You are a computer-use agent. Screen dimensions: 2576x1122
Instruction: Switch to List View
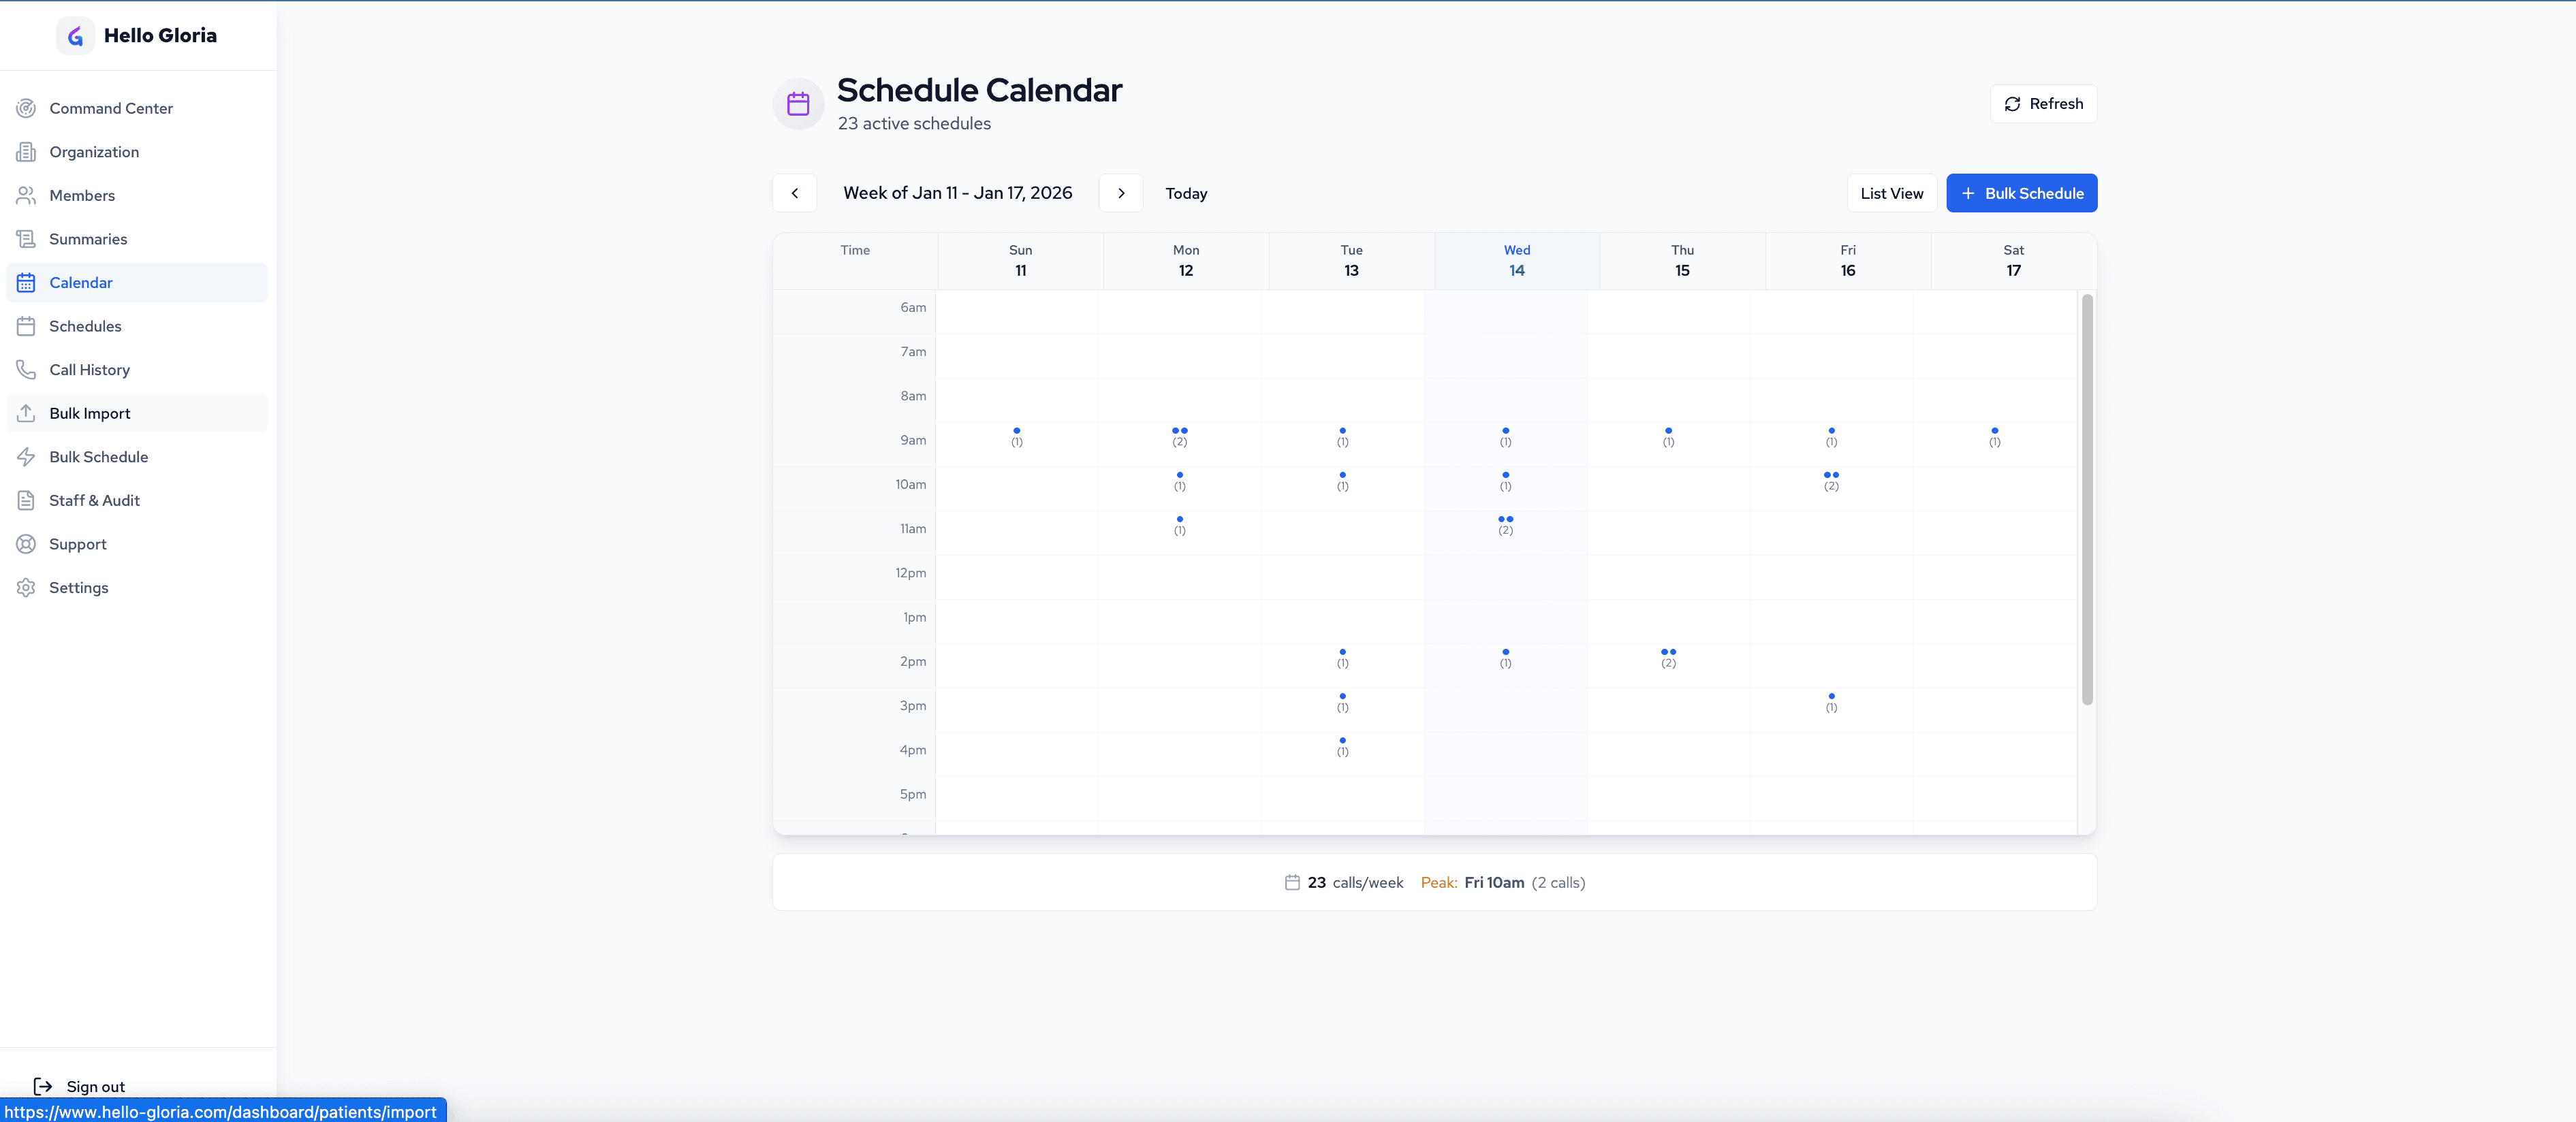pos(1891,193)
